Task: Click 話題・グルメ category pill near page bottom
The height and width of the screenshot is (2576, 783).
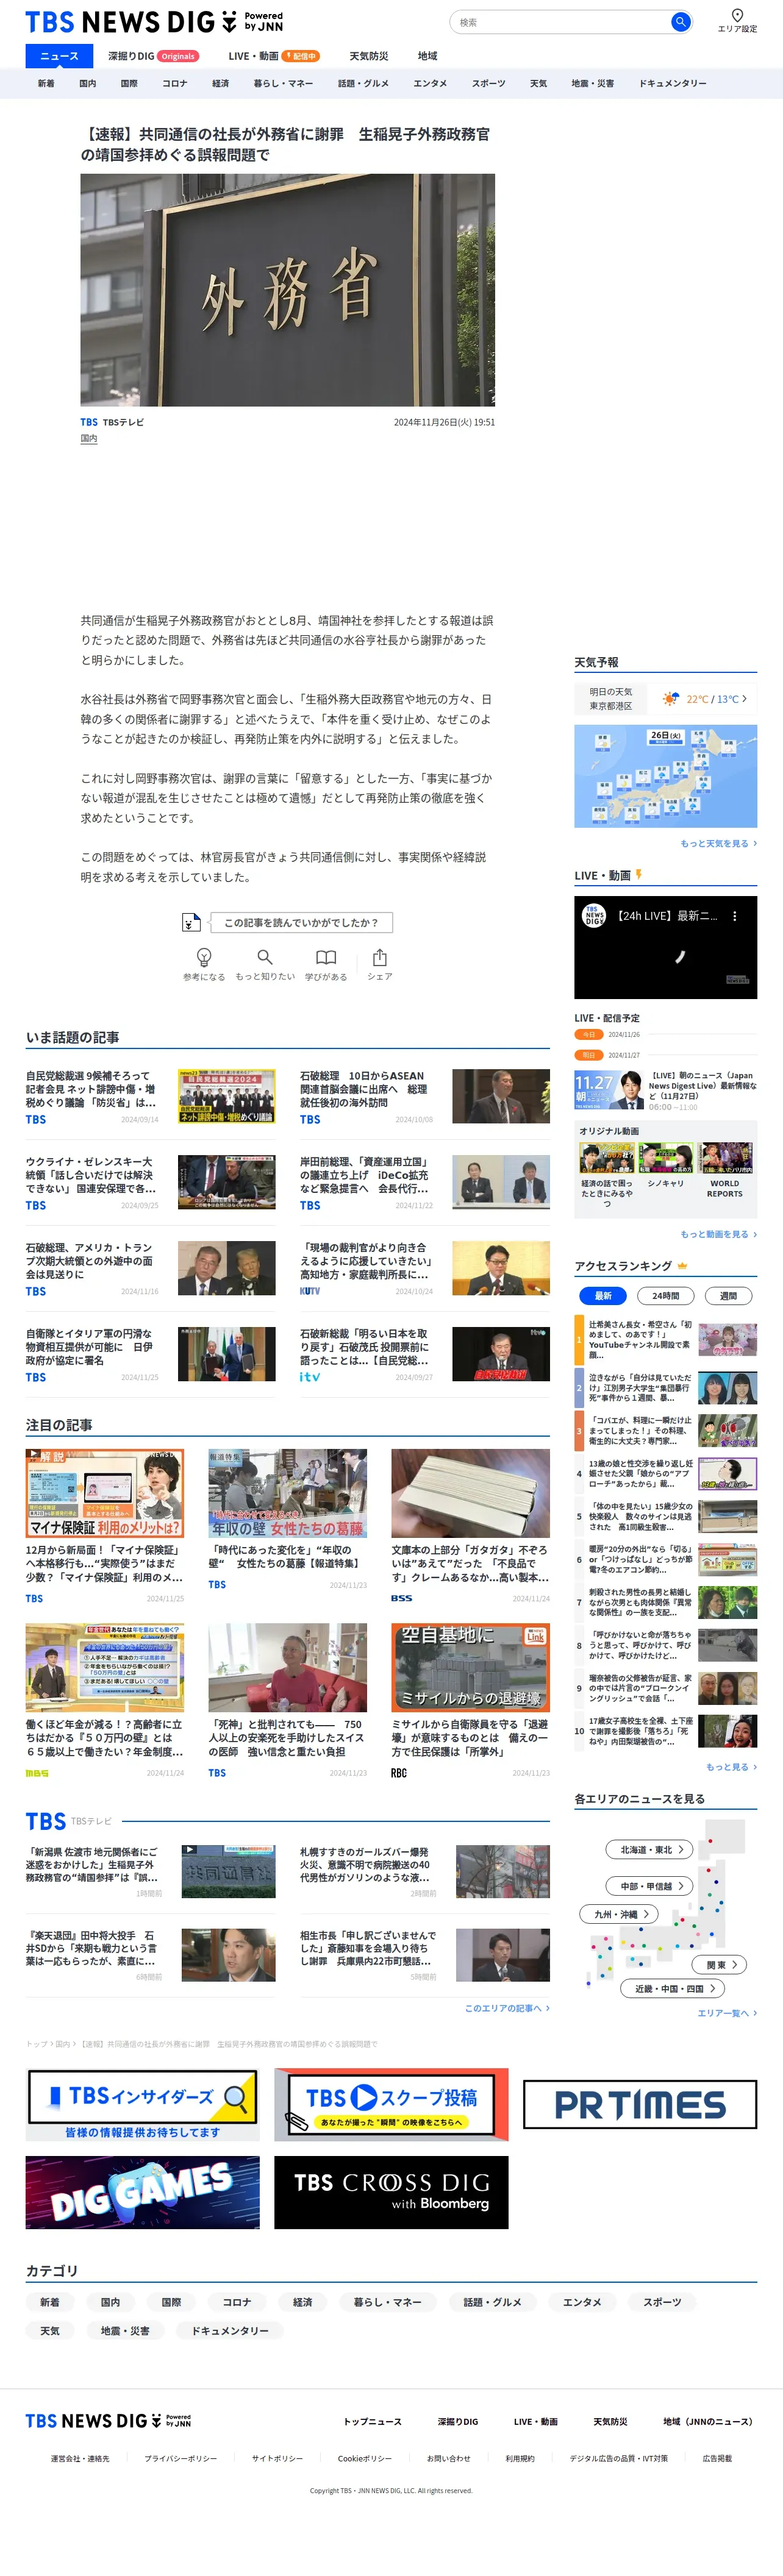Action: tap(492, 2302)
